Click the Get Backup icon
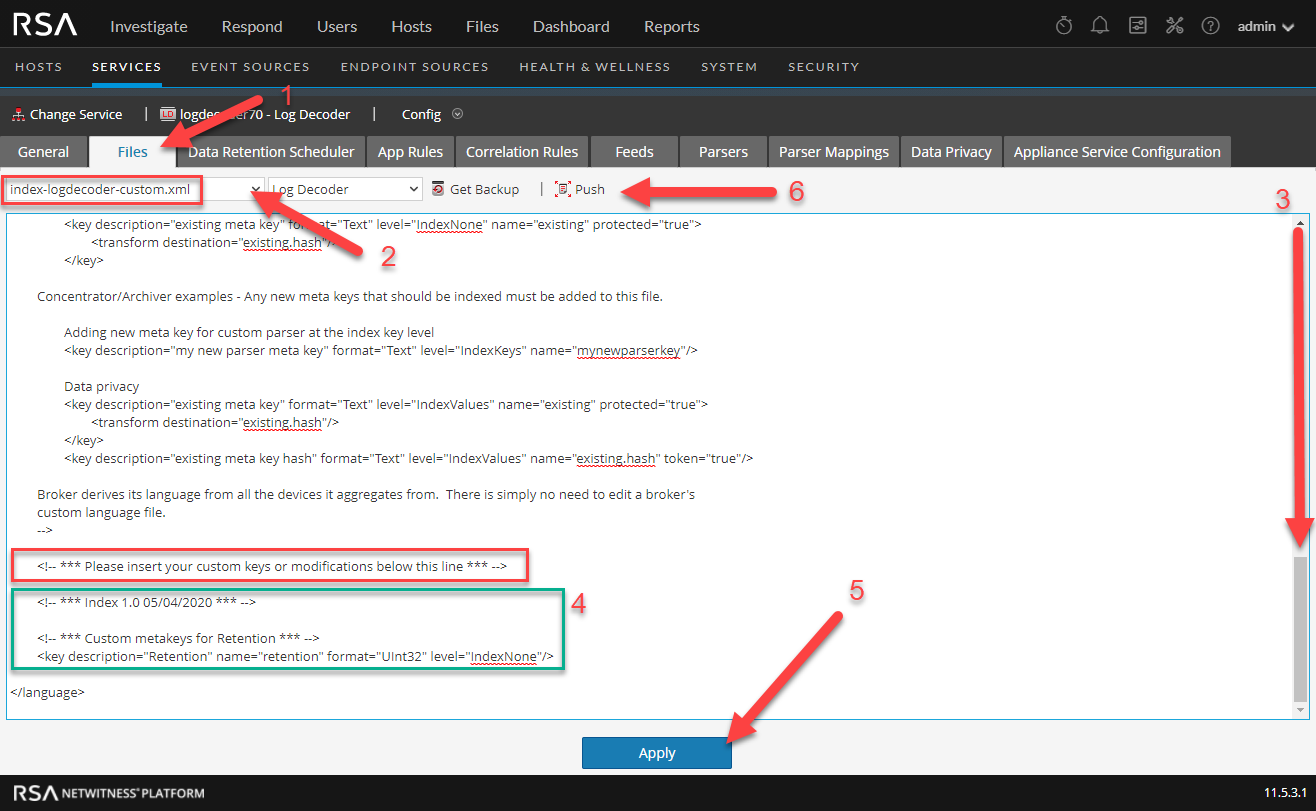The image size is (1316, 811). 438,189
